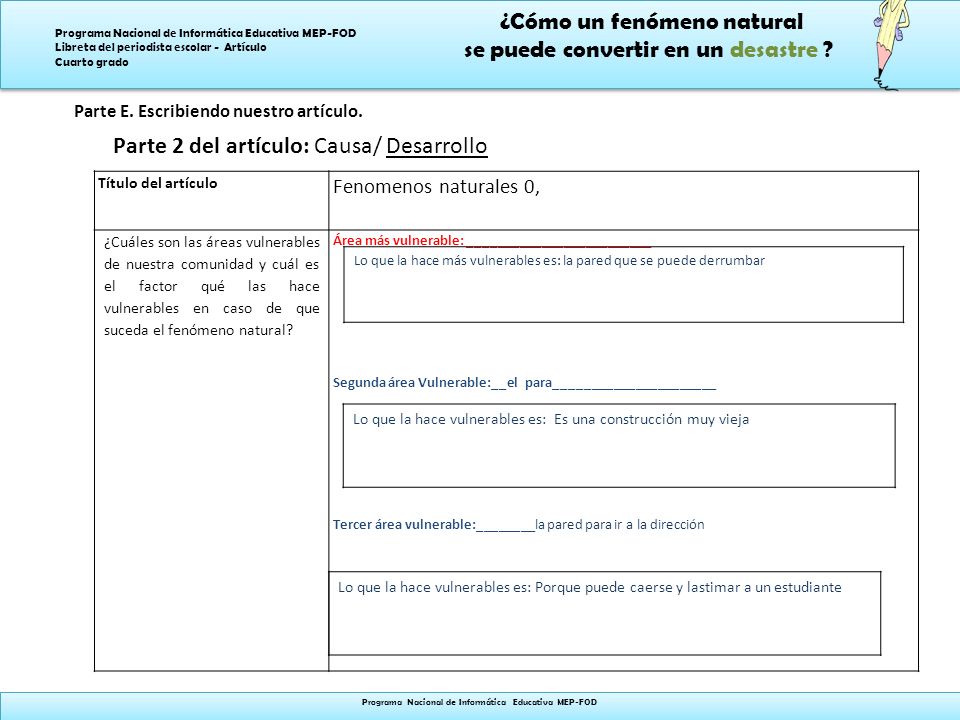
Task: Click 'Libreta del periodista escolar - Artículo'
Action: [x=160, y=47]
